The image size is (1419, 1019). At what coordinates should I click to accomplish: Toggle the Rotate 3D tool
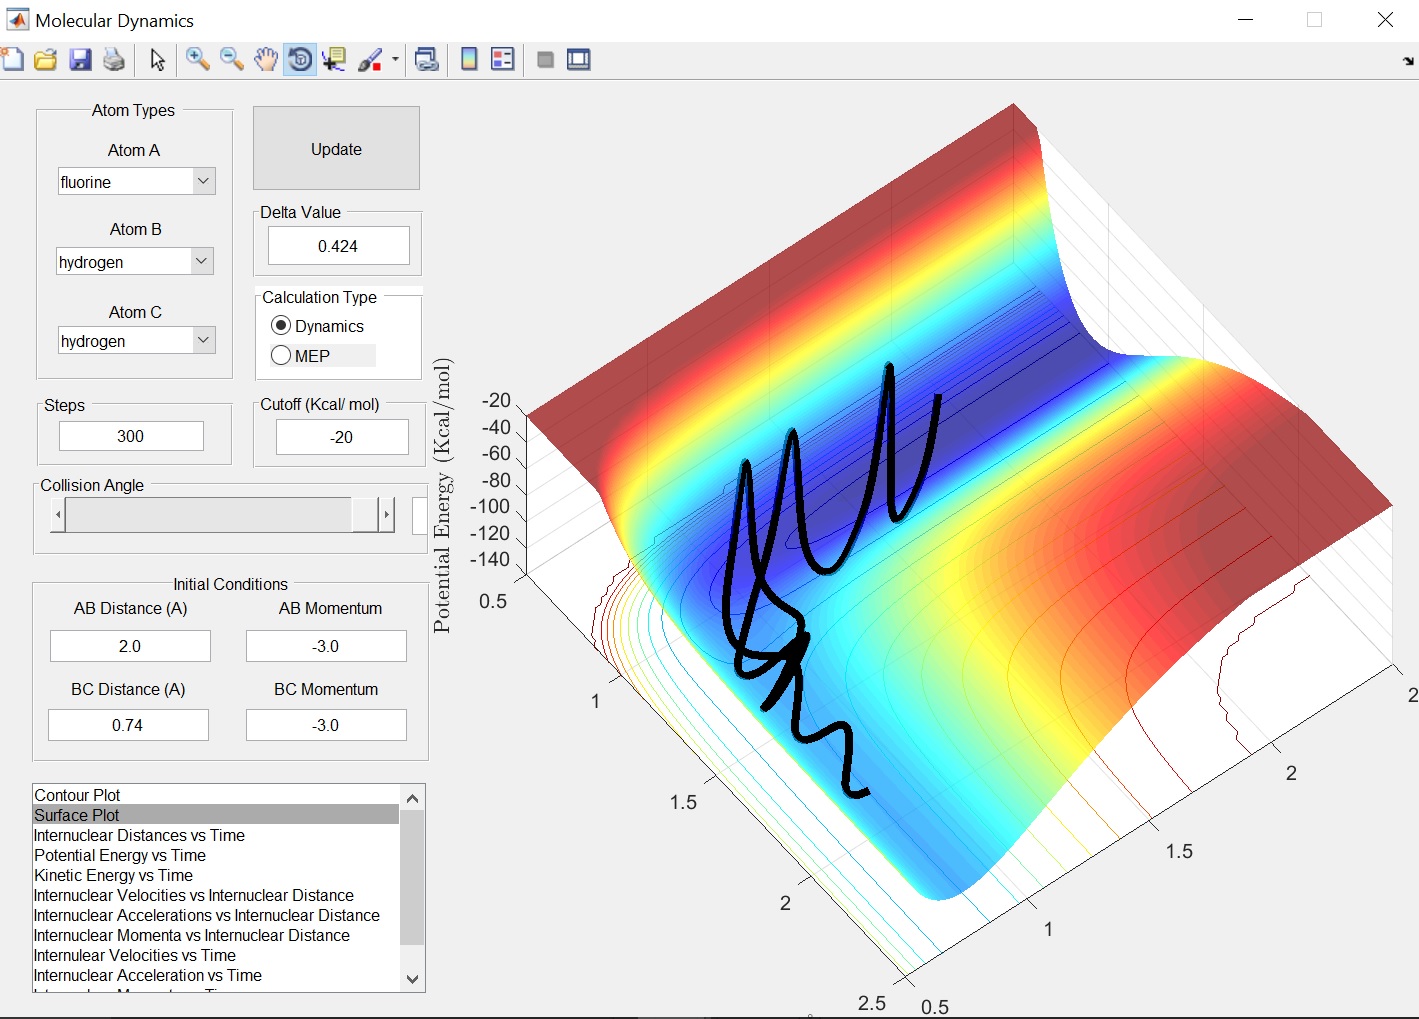[x=299, y=60]
